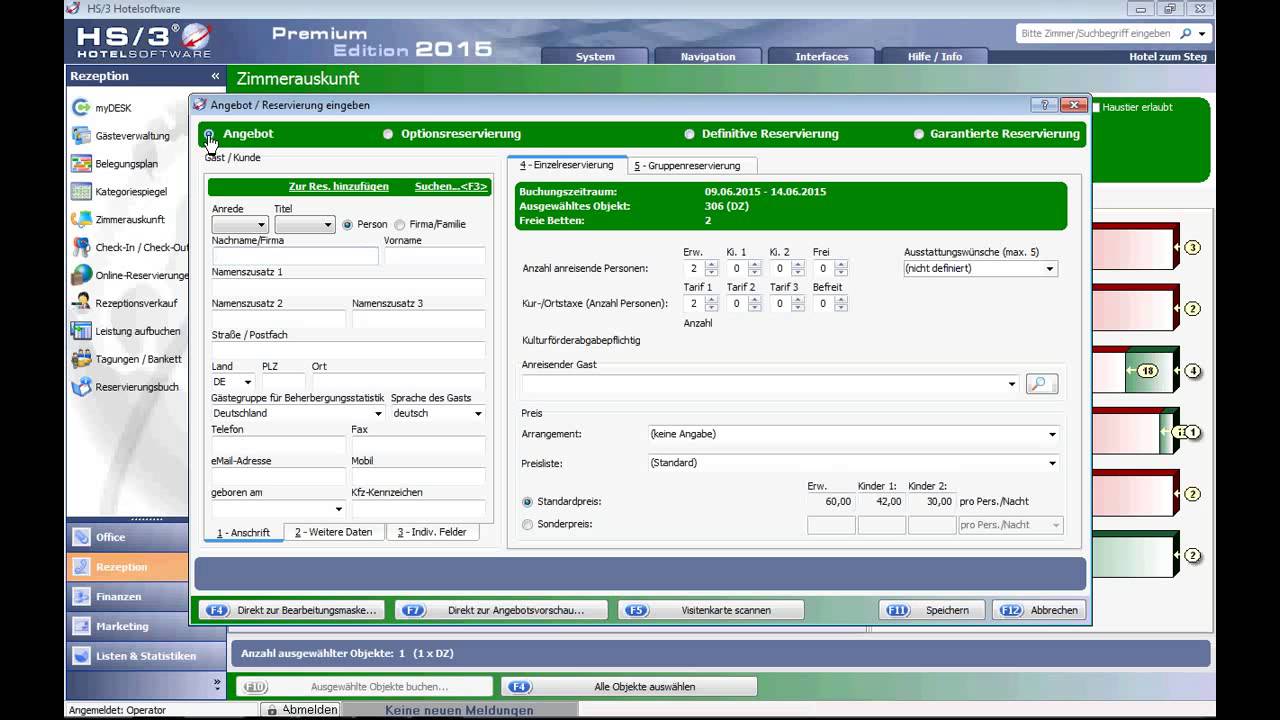The height and width of the screenshot is (720, 1280).
Task: Click the sidebar bottom double-chevron expand icon
Action: click(218, 685)
